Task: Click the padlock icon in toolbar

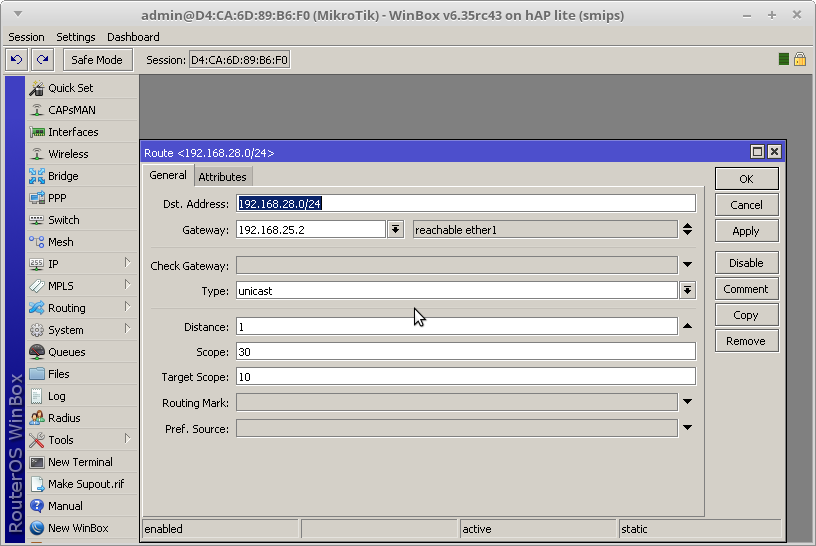Action: tap(800, 59)
